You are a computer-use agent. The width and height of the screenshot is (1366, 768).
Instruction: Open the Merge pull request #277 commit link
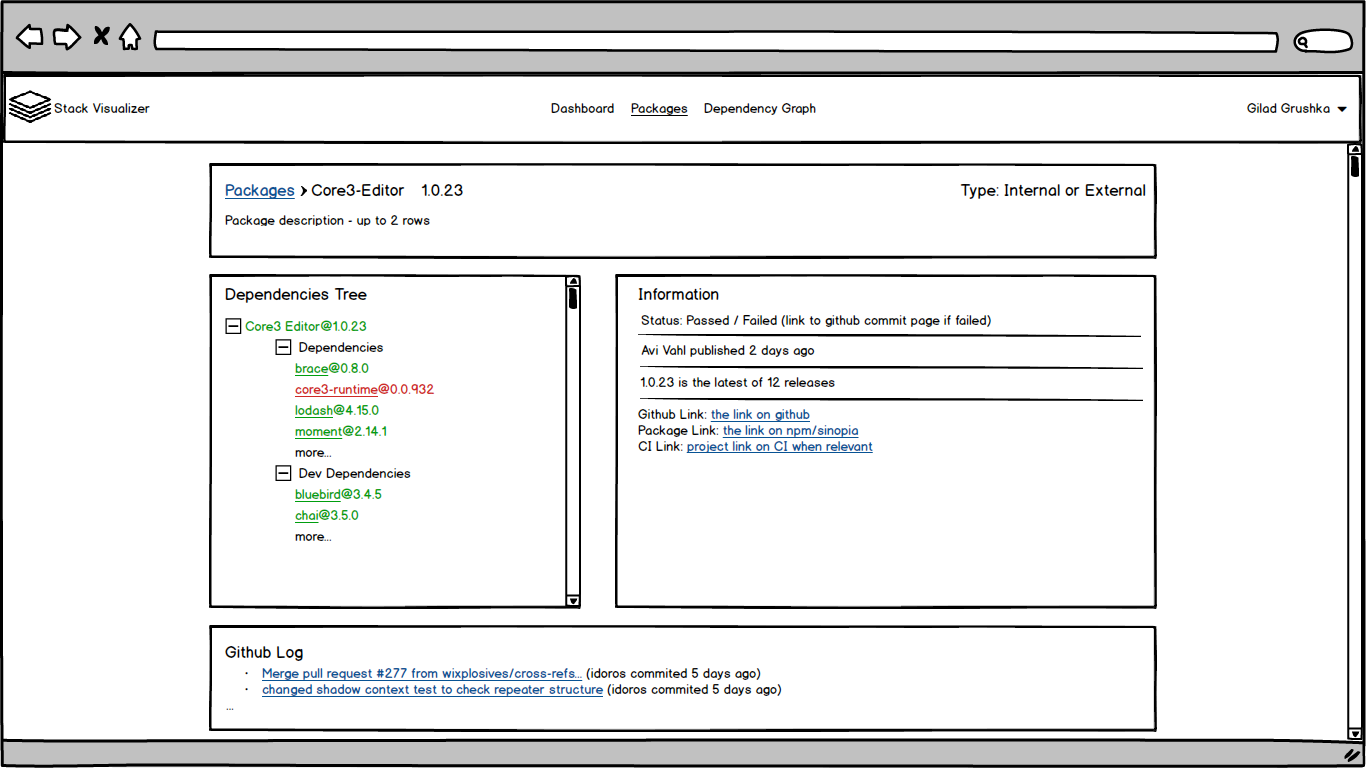click(422, 674)
